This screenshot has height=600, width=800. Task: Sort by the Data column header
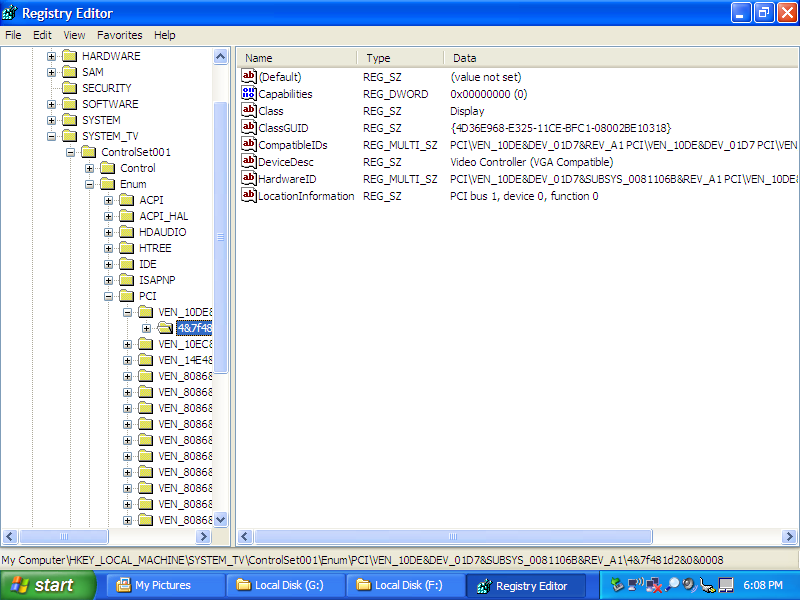point(621,58)
